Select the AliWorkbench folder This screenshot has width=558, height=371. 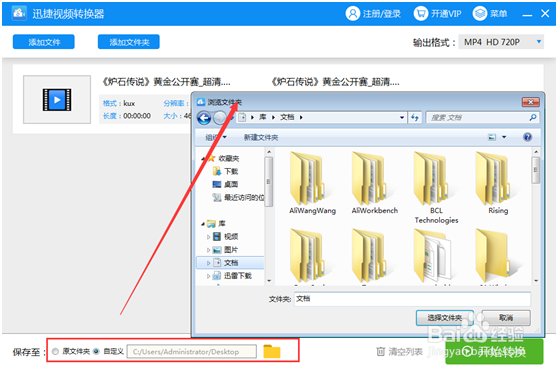click(374, 183)
